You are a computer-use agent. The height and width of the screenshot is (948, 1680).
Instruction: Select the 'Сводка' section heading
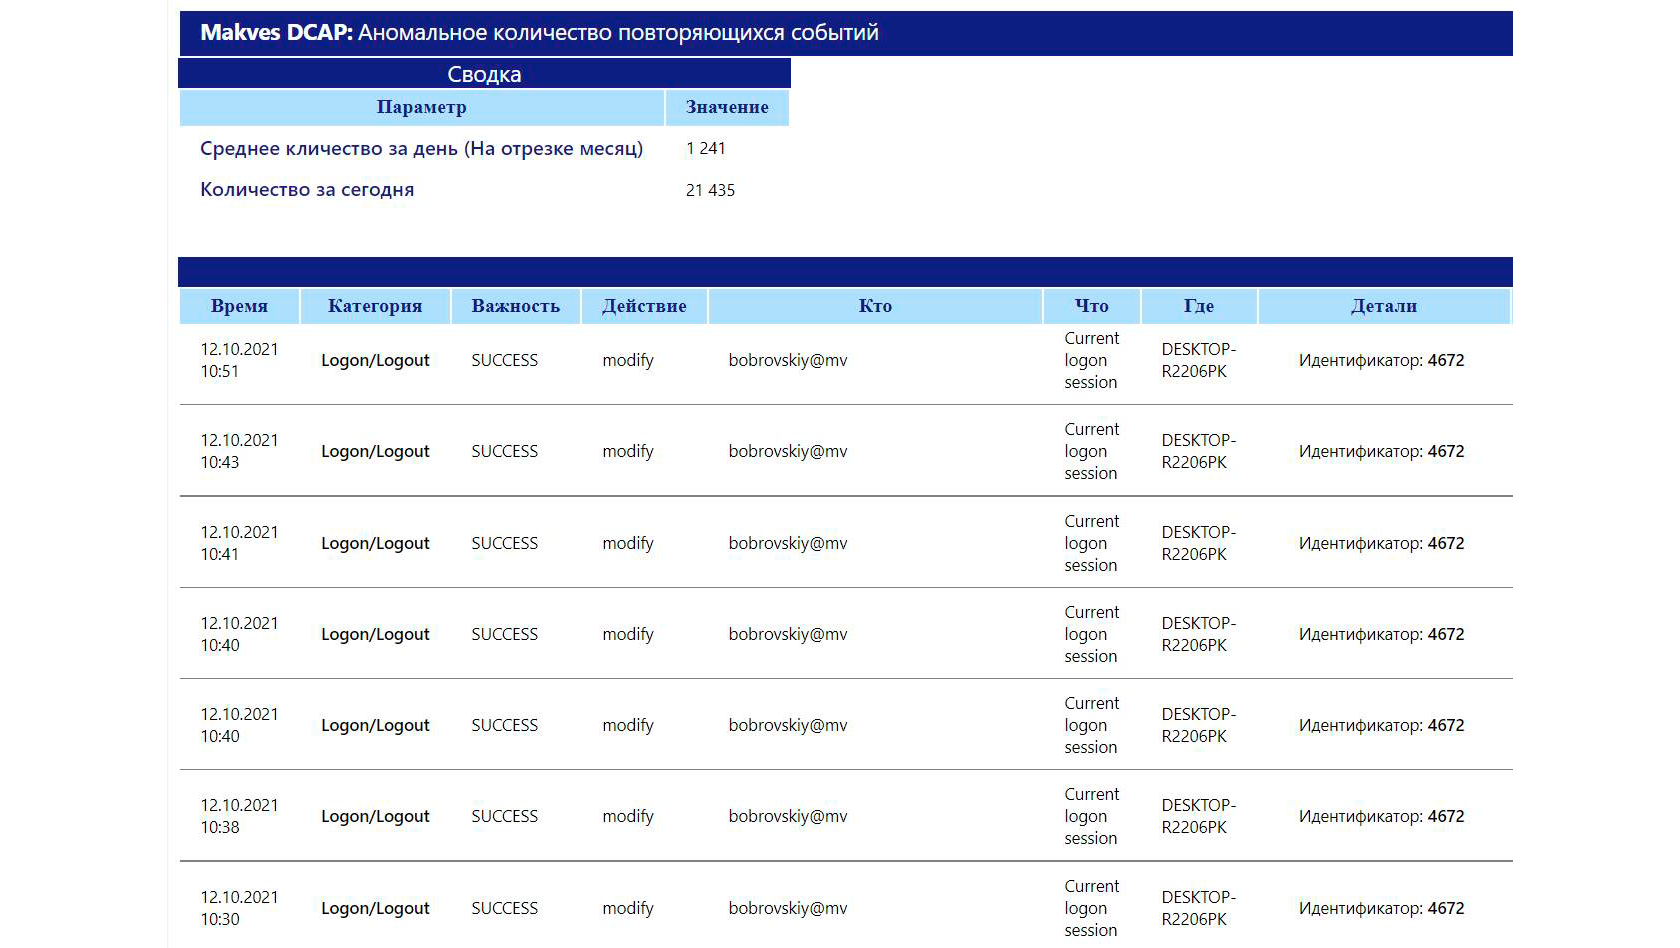pyautogui.click(x=484, y=74)
